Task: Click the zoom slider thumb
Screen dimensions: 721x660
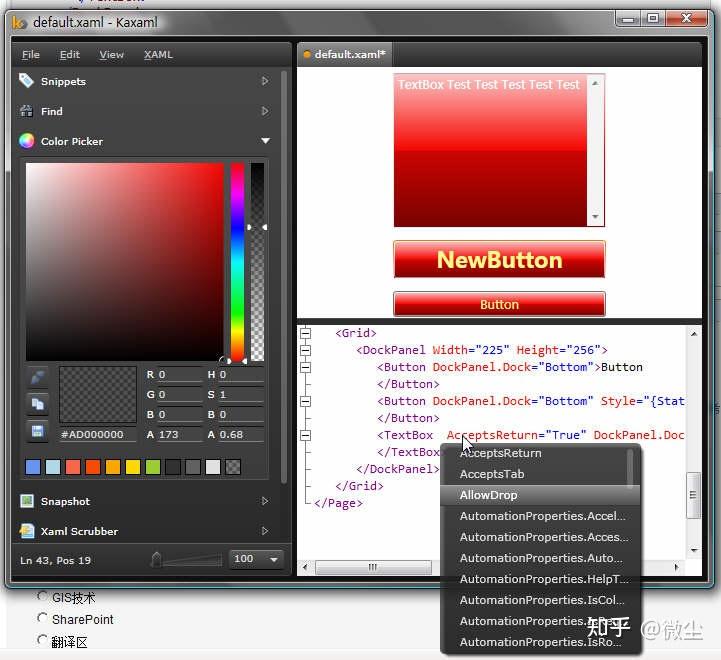Action: click(156, 559)
